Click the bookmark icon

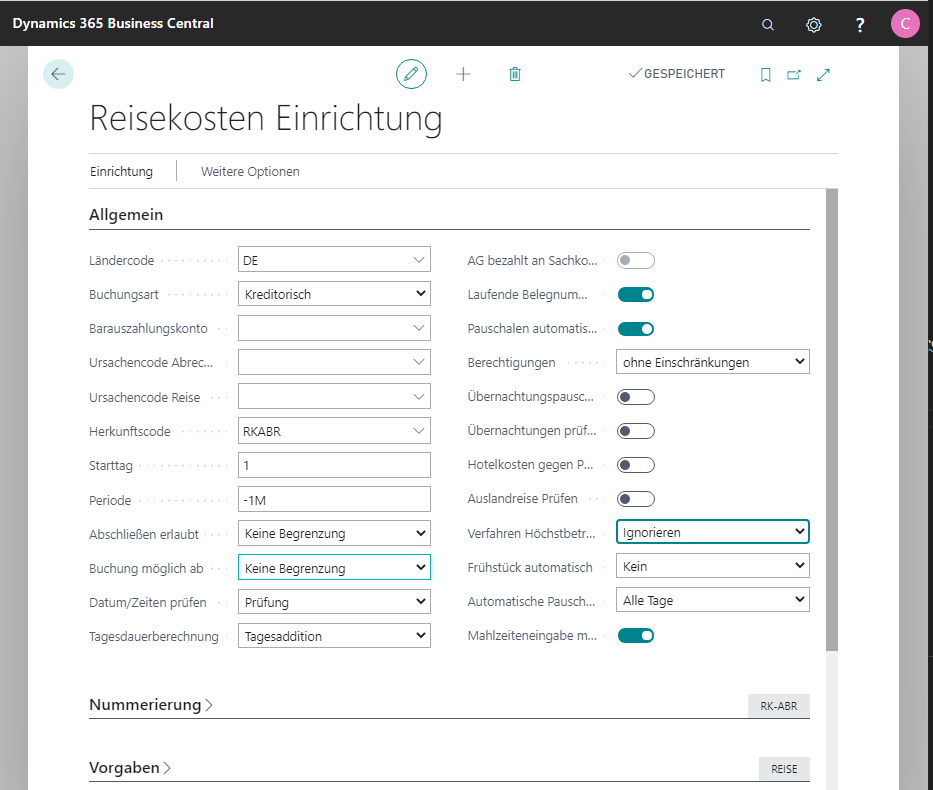(x=766, y=75)
